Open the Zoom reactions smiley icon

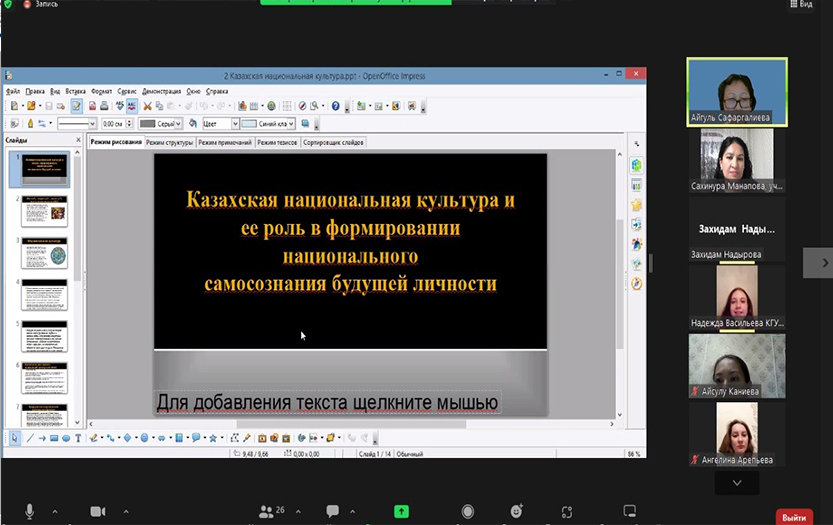(x=516, y=511)
